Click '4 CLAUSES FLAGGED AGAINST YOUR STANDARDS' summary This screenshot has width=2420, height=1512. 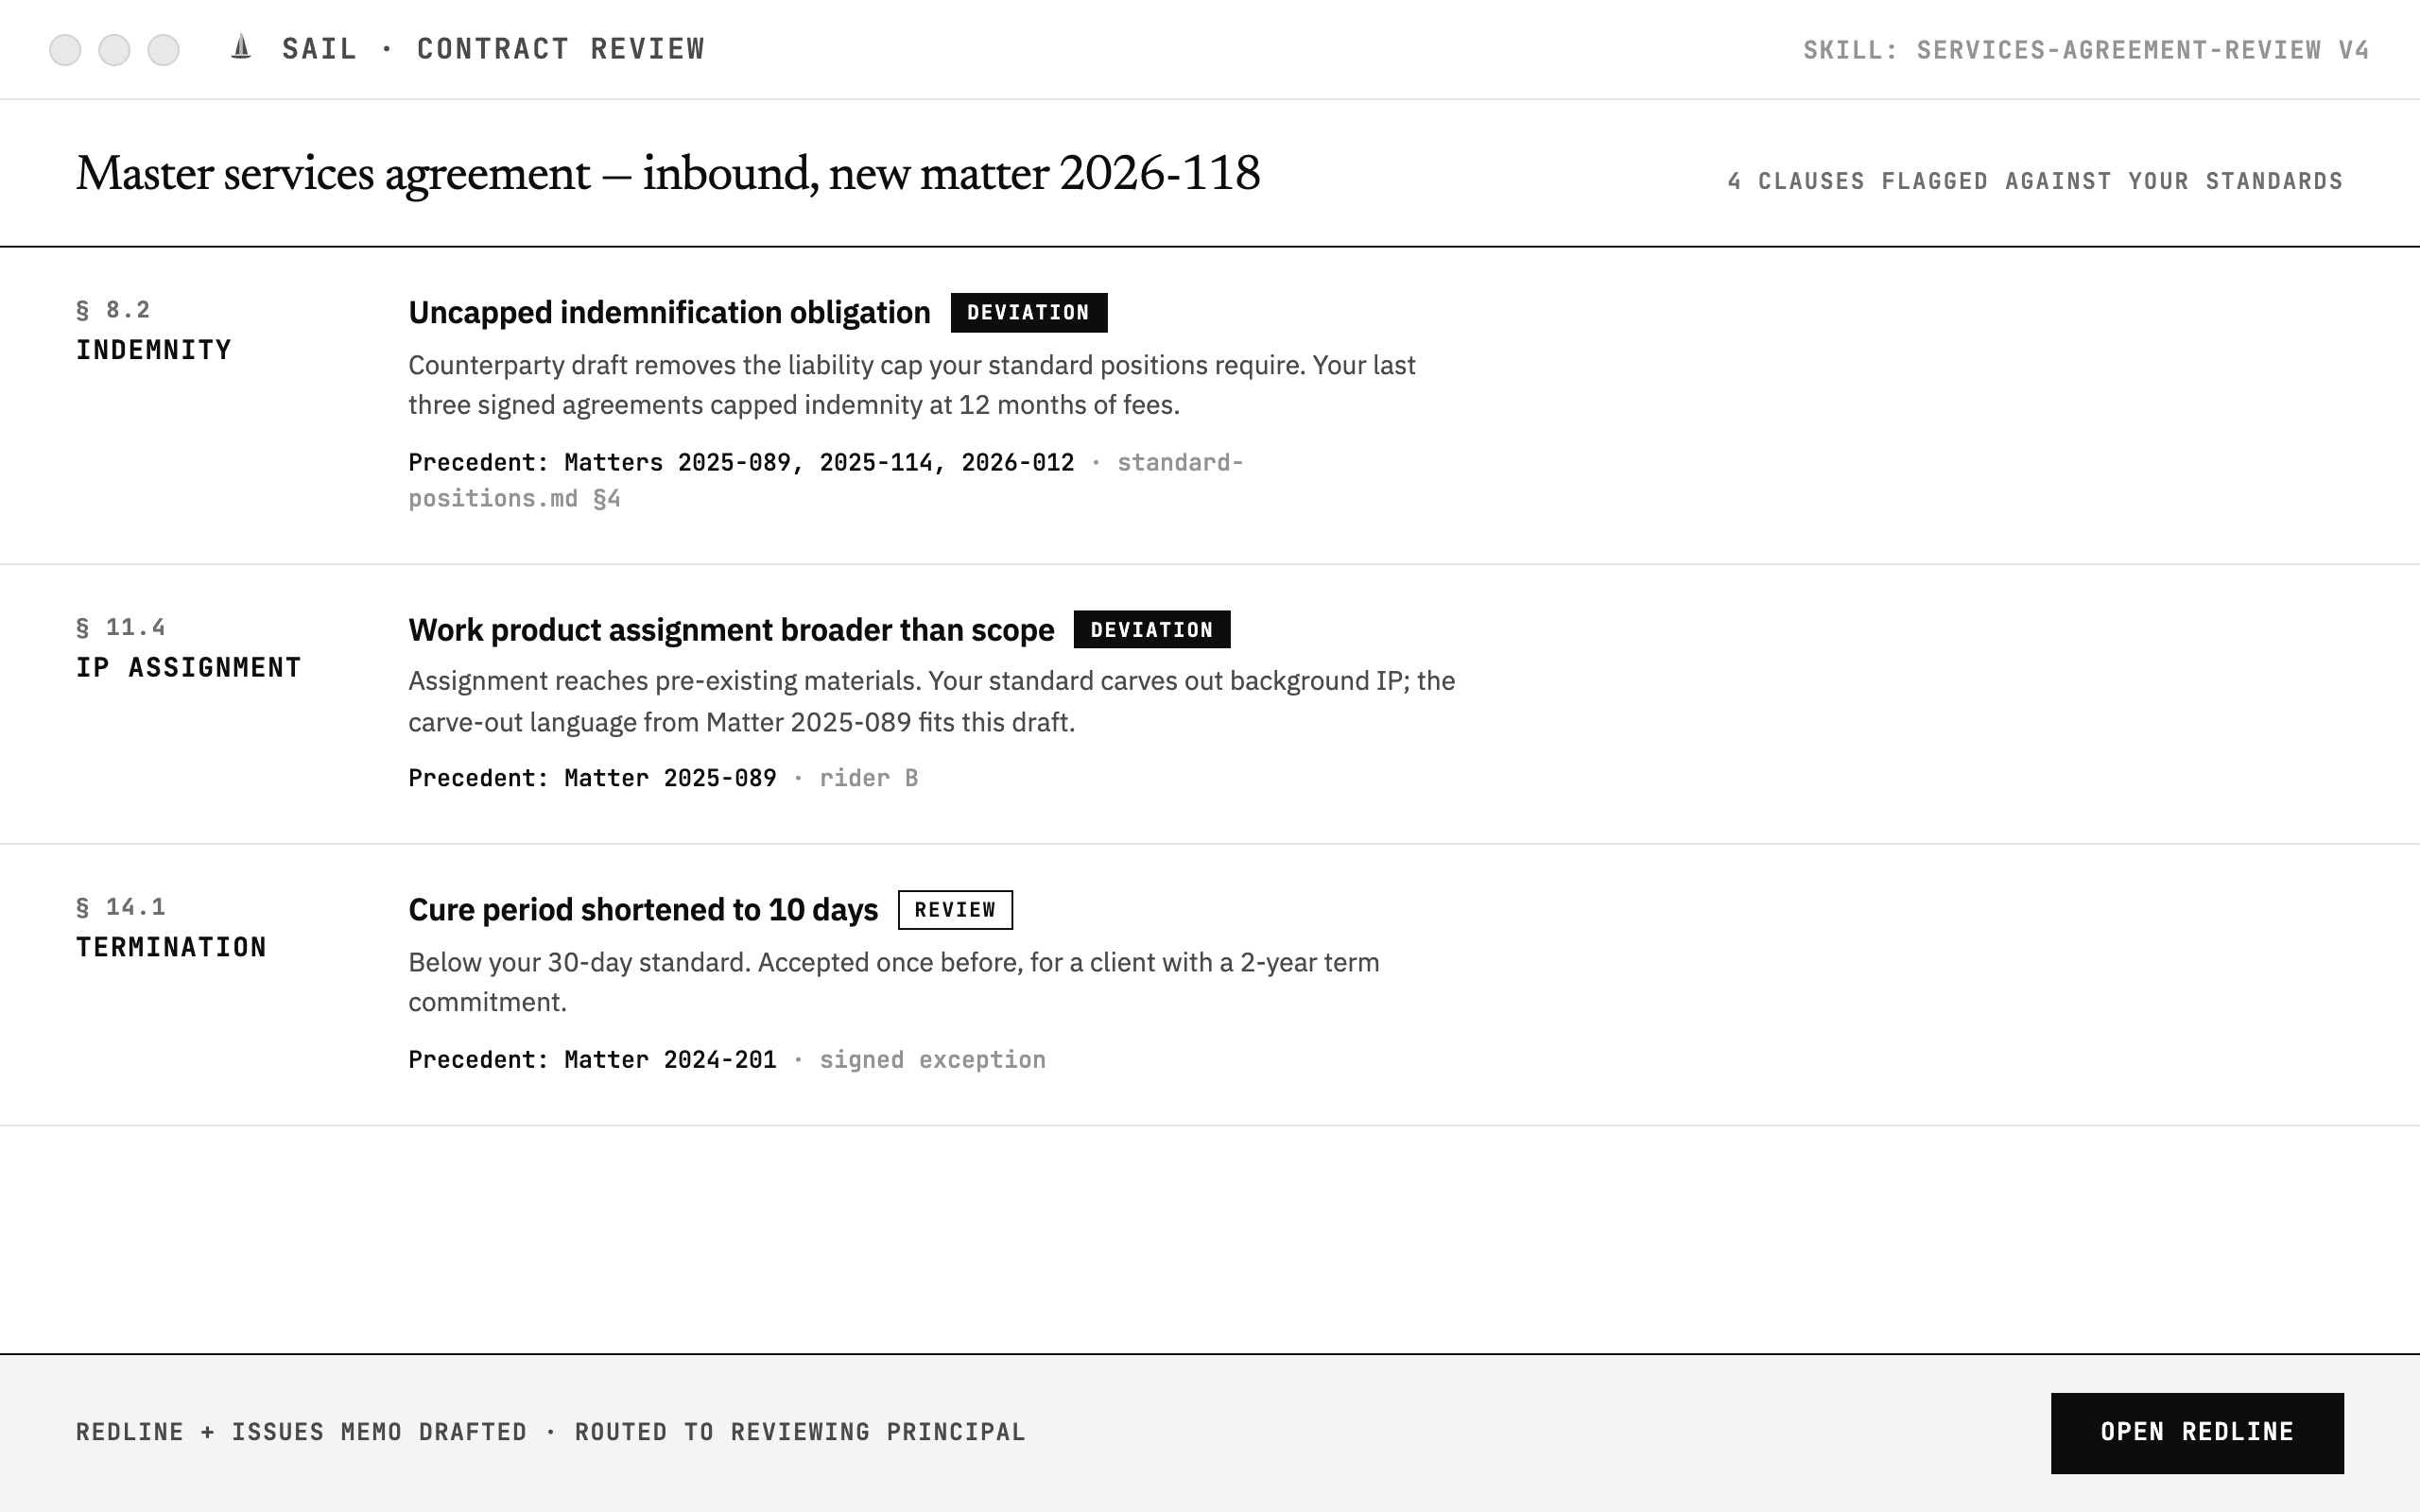pyautogui.click(x=2035, y=181)
